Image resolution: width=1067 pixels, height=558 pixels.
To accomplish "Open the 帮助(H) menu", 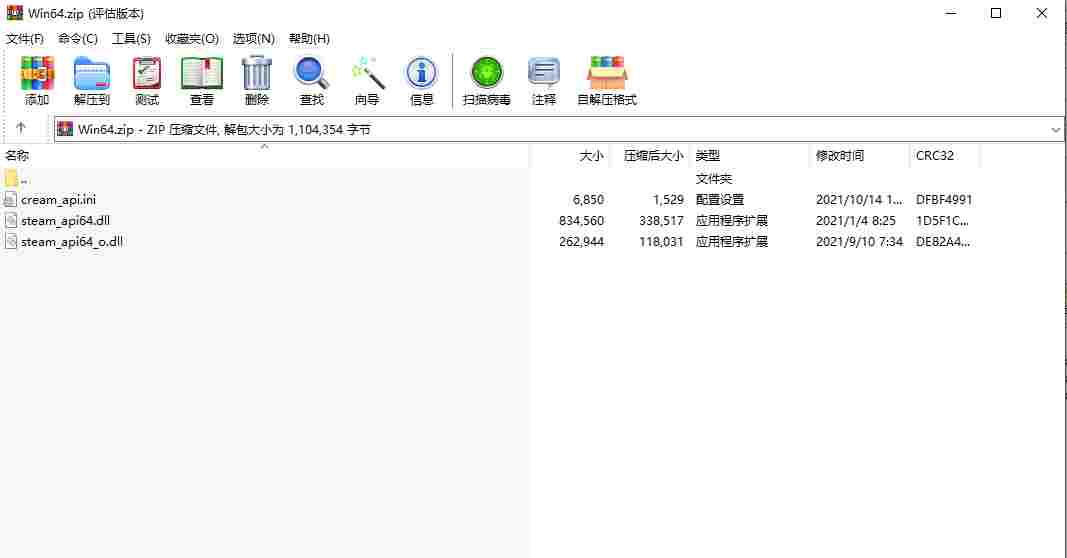I will [x=310, y=39].
